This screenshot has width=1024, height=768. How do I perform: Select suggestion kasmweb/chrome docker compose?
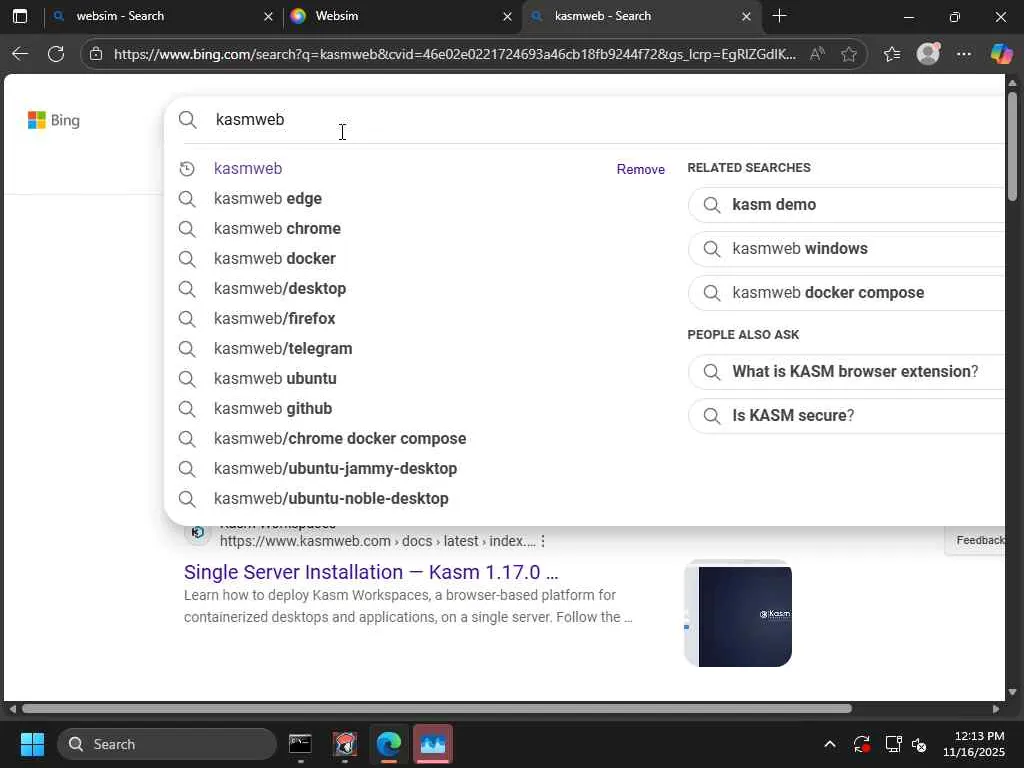tap(340, 439)
